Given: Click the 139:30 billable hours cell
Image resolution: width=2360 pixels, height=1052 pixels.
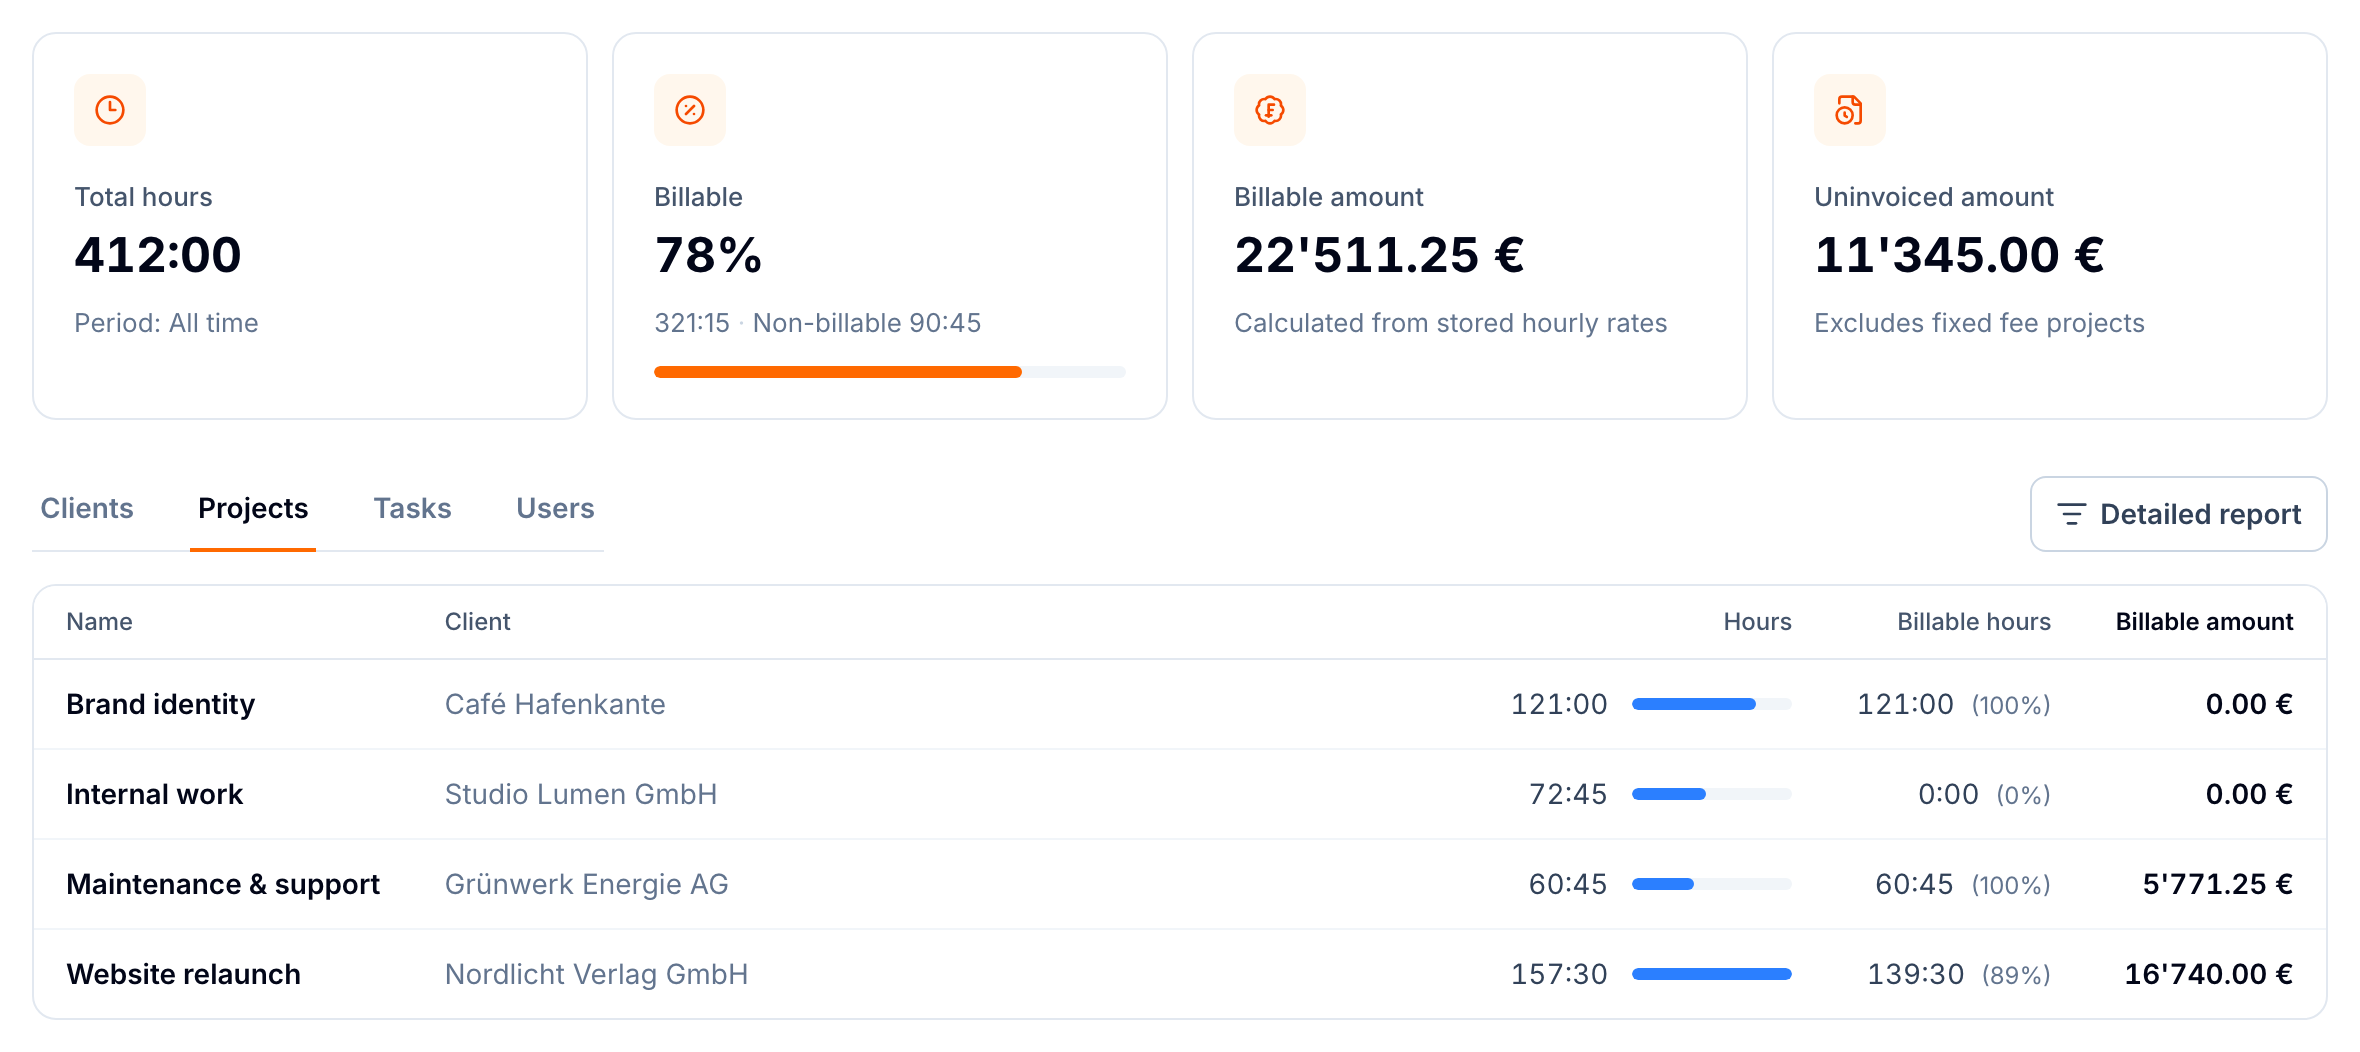Looking at the screenshot, I should pos(1916,974).
